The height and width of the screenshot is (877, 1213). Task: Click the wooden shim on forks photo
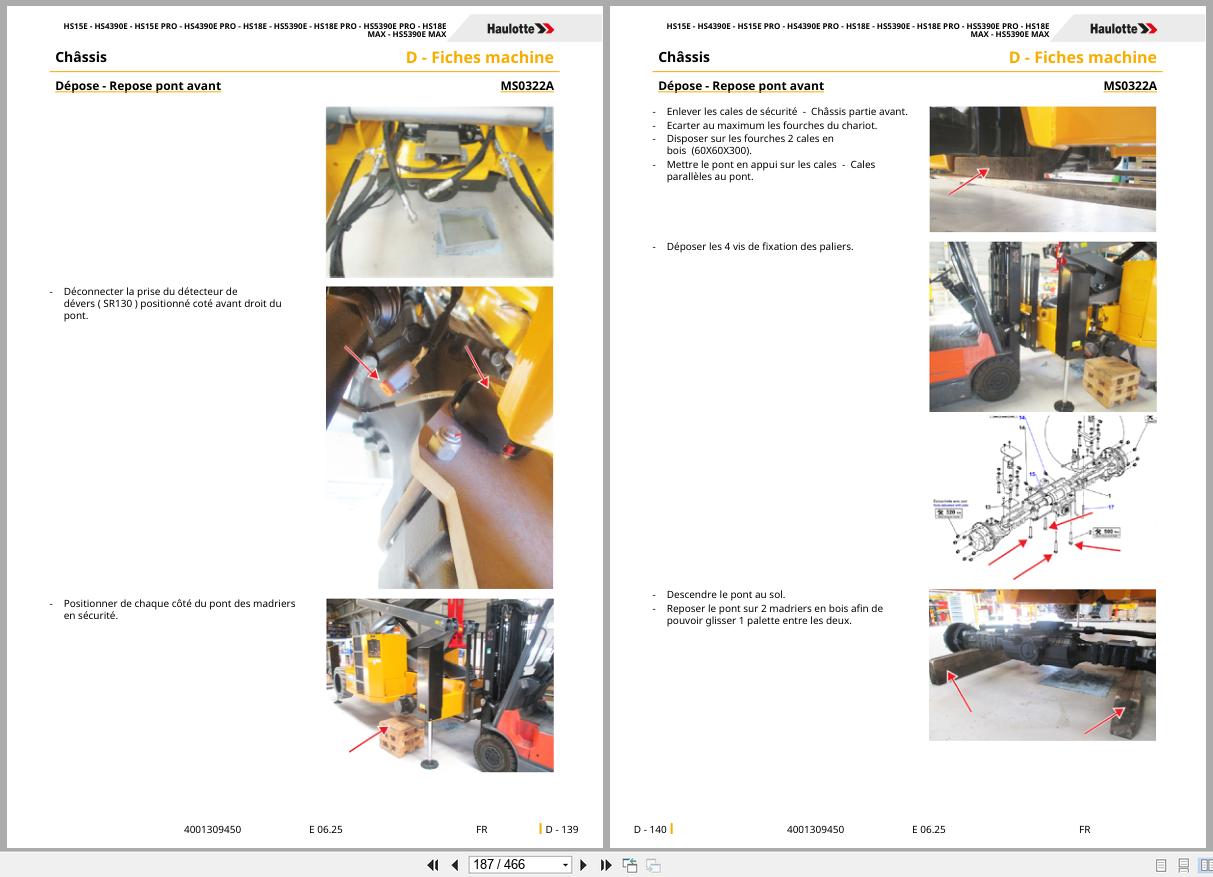(x=1043, y=169)
